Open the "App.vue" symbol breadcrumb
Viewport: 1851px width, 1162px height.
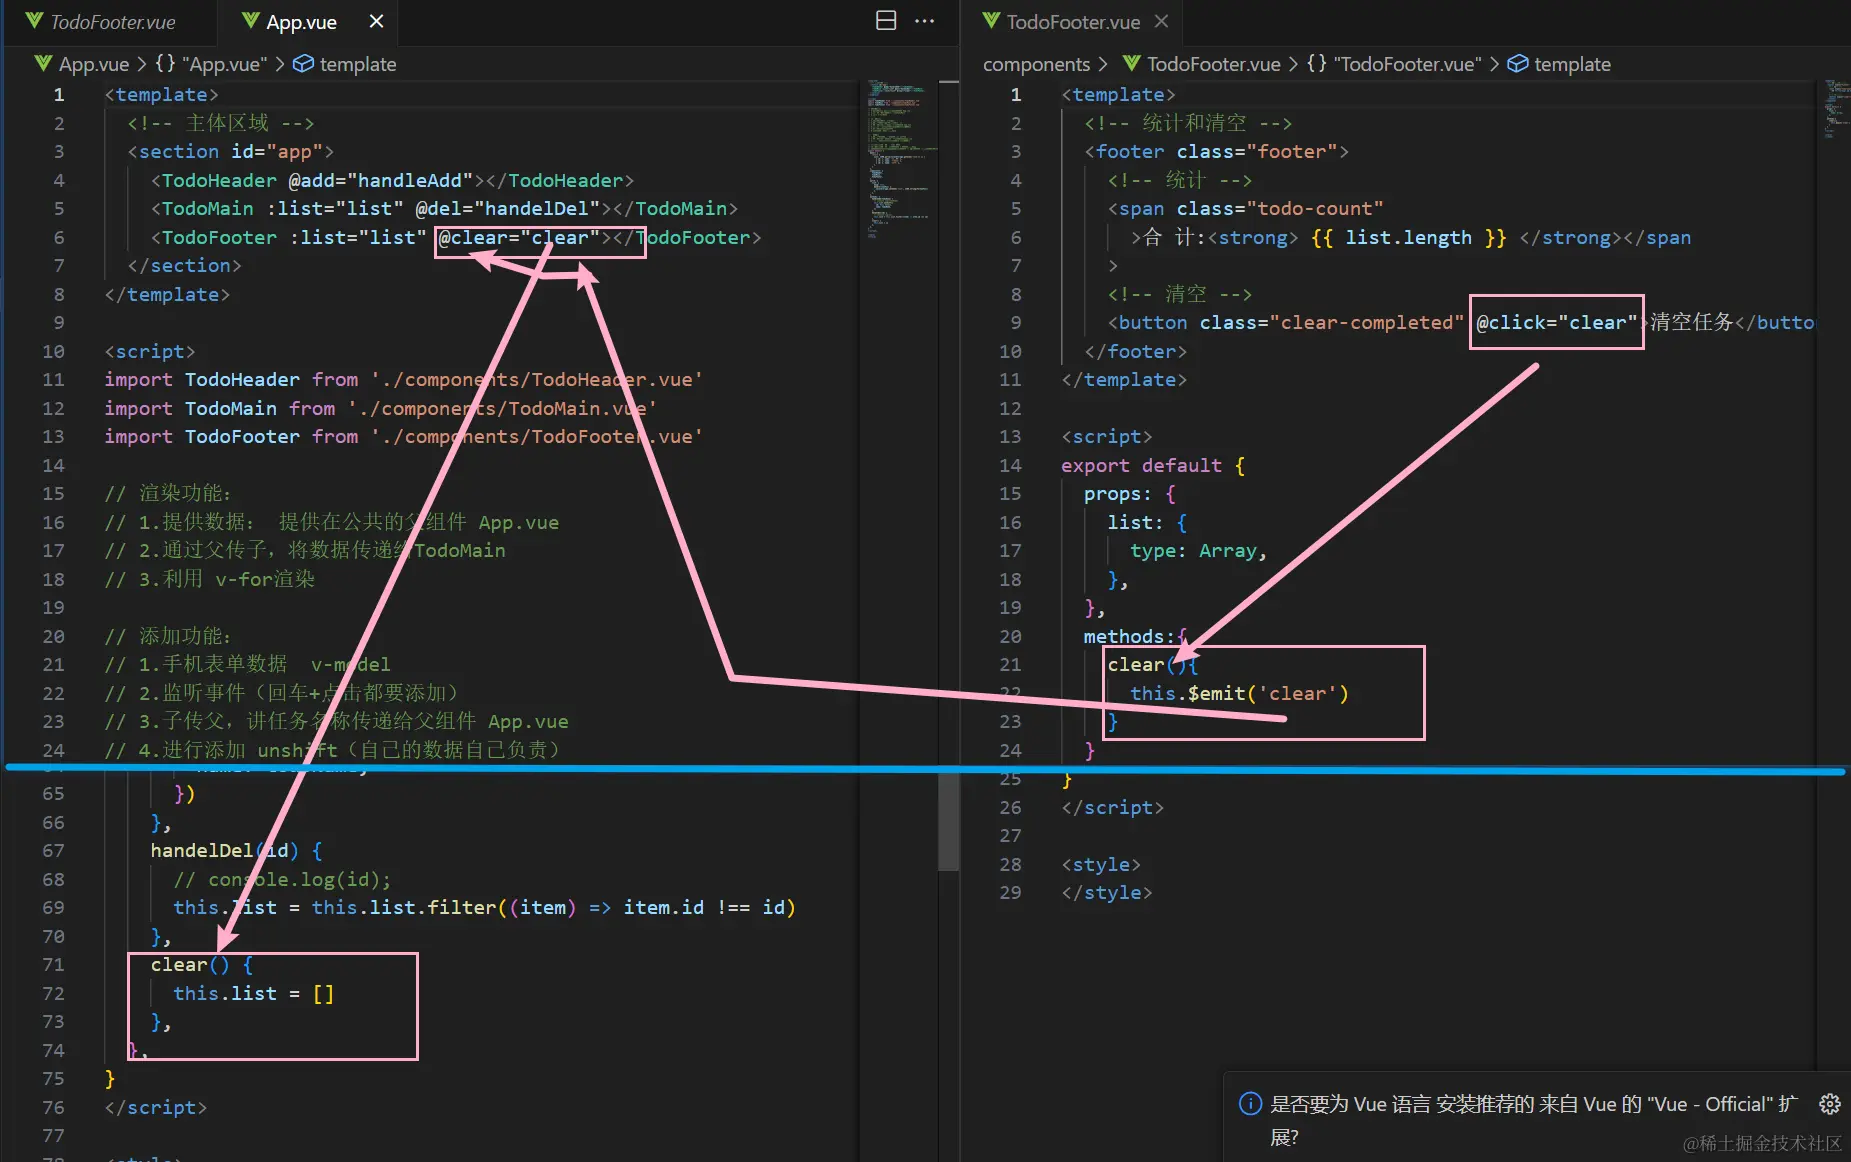tap(225, 64)
